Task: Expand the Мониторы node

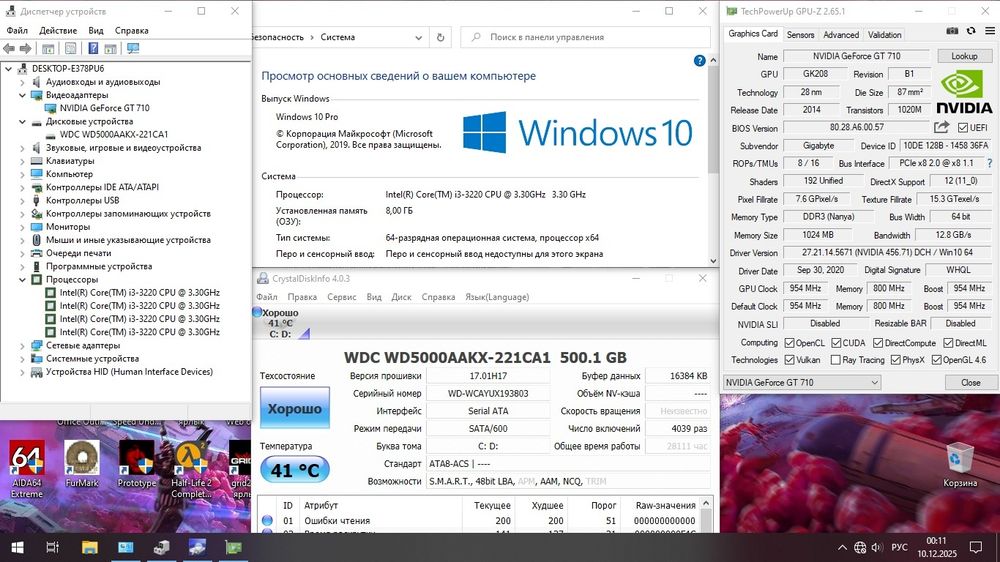Action: pos(22,226)
